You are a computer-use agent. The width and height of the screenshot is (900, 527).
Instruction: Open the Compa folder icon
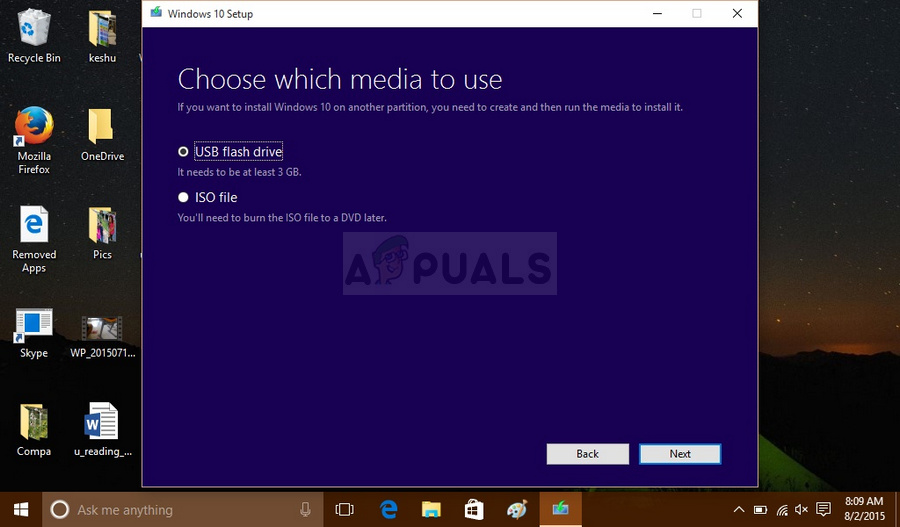tap(34, 430)
